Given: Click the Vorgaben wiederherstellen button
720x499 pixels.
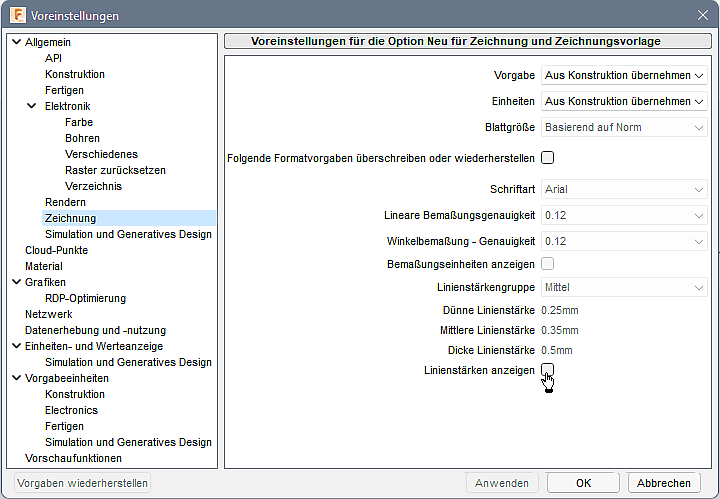Looking at the screenshot, I should [x=83, y=483].
